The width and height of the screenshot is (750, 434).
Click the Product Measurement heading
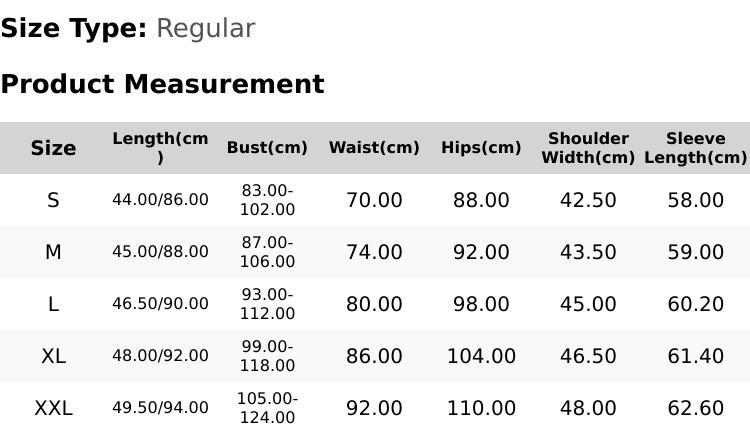tap(163, 84)
